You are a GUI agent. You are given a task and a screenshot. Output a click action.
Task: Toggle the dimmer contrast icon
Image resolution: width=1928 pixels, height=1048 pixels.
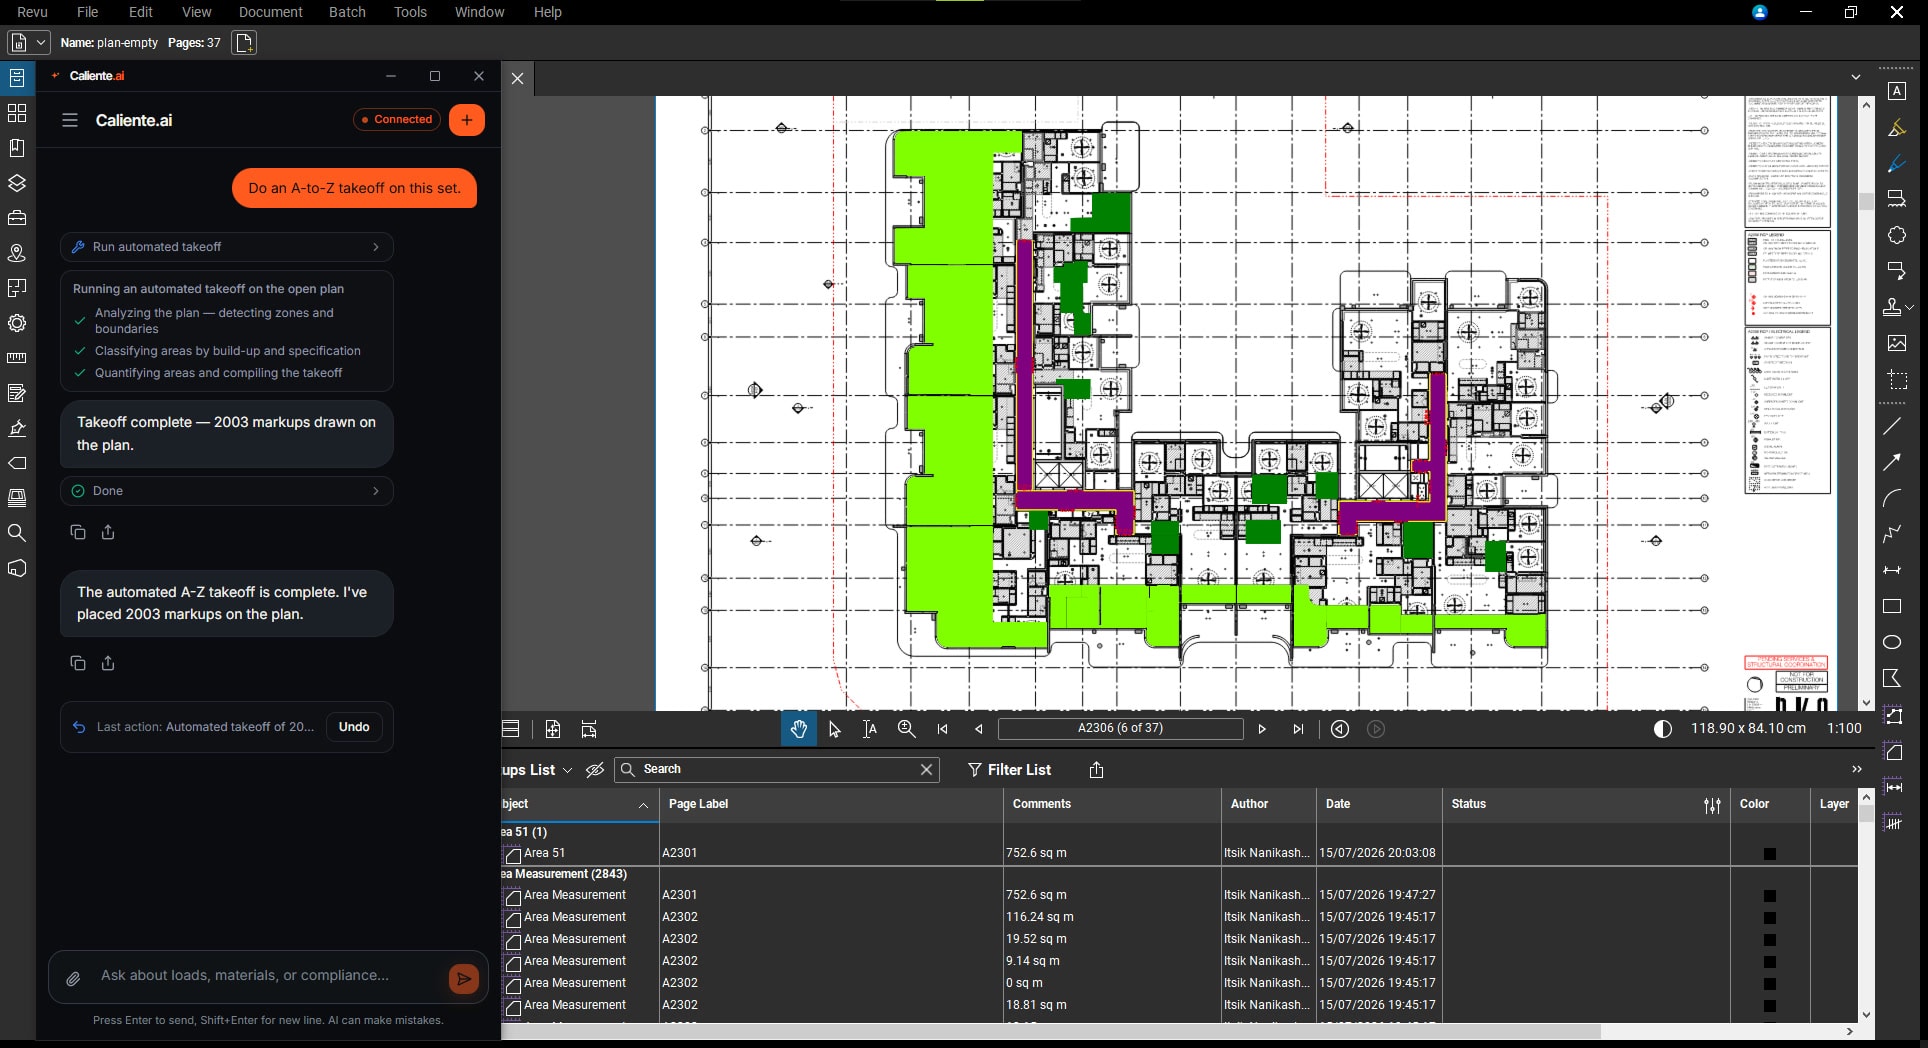(1663, 729)
